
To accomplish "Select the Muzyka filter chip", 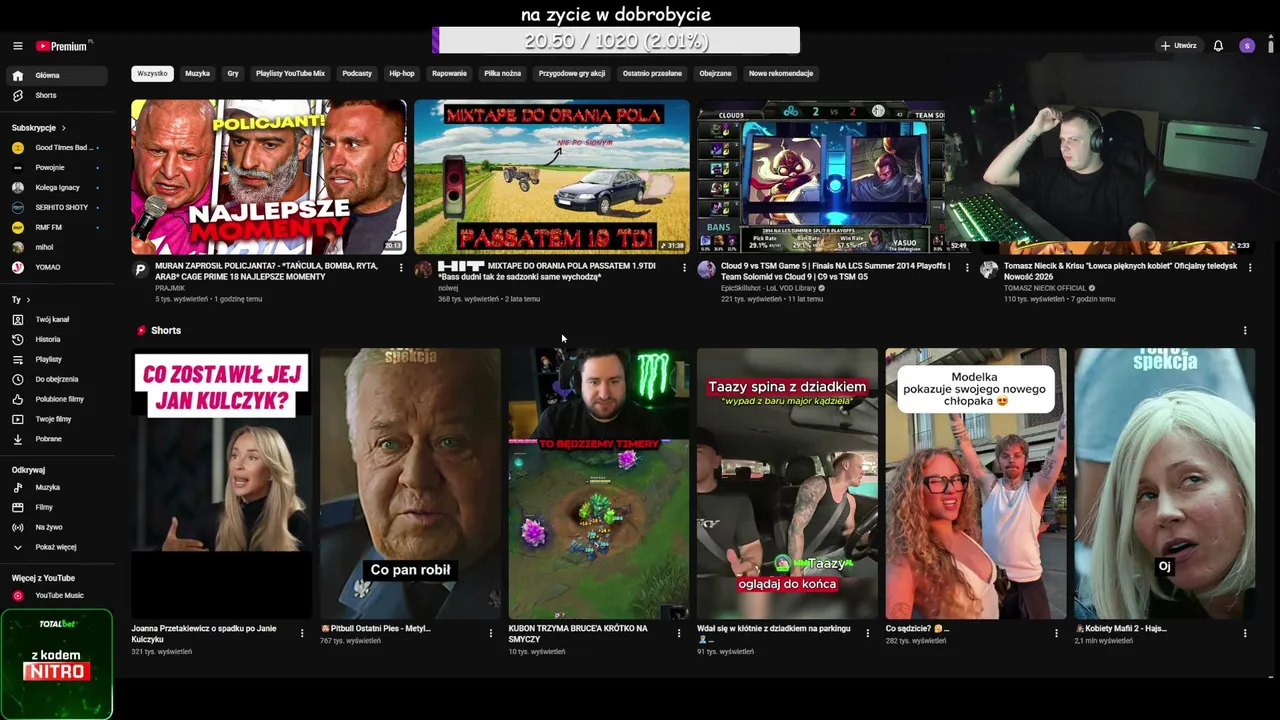I will (x=198, y=73).
